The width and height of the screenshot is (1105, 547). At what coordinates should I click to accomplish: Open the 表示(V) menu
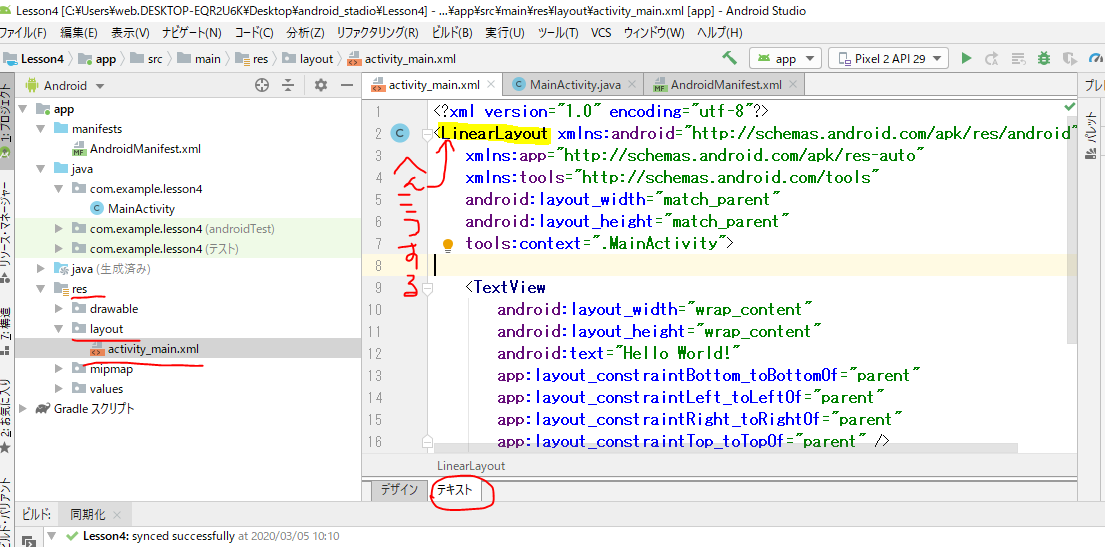click(x=130, y=32)
